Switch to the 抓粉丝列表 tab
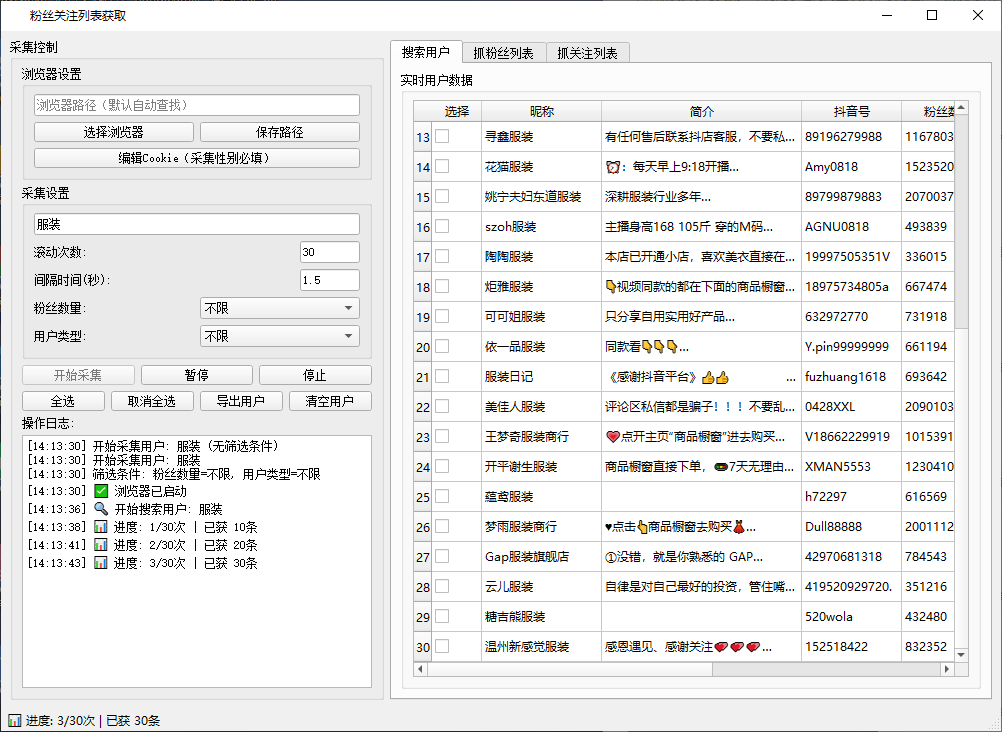This screenshot has height=732, width=1002. pyautogui.click(x=504, y=53)
